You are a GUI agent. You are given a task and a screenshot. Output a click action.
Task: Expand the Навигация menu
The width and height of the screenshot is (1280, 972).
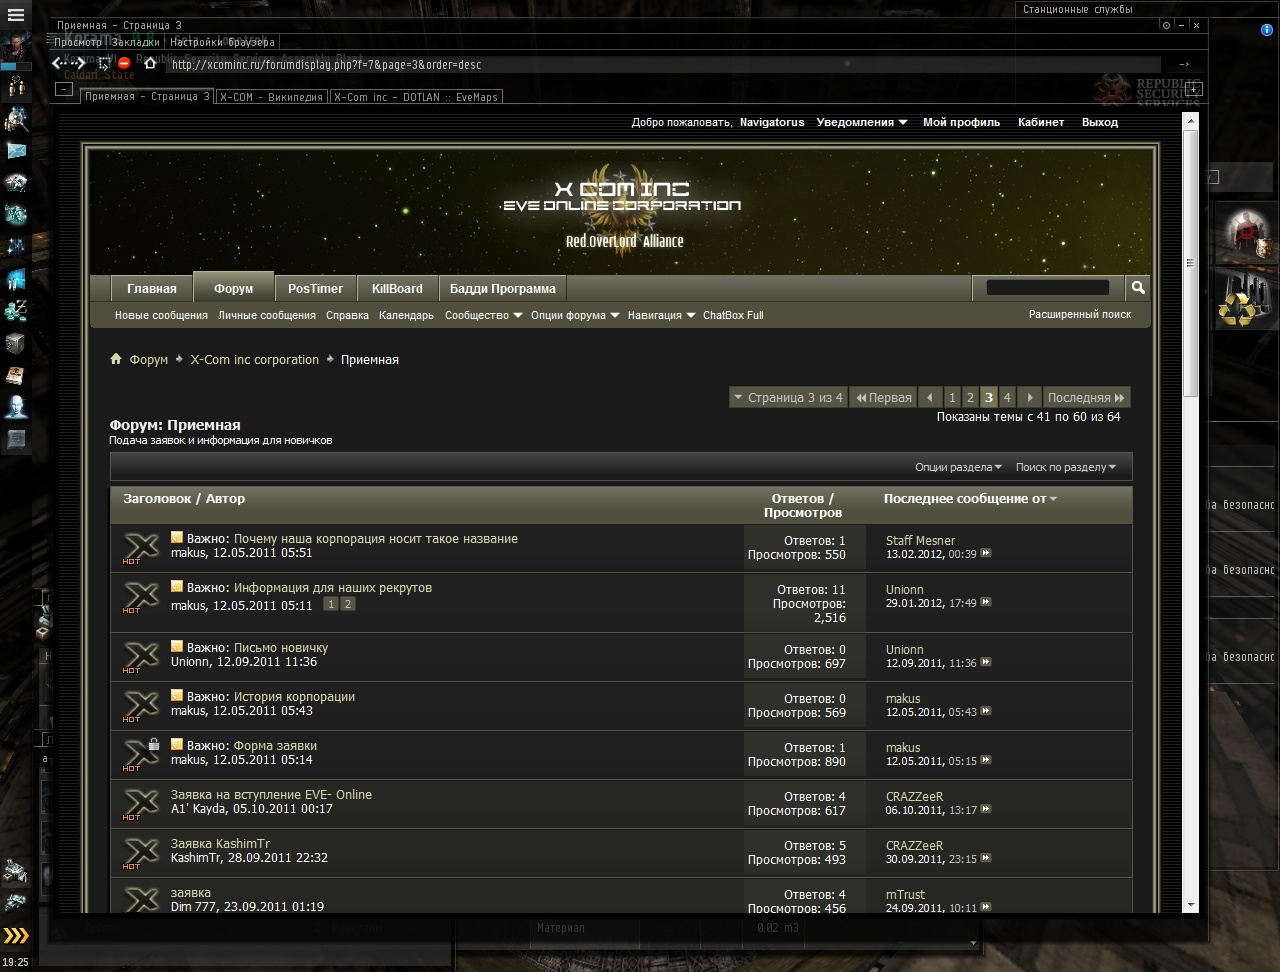pos(661,315)
